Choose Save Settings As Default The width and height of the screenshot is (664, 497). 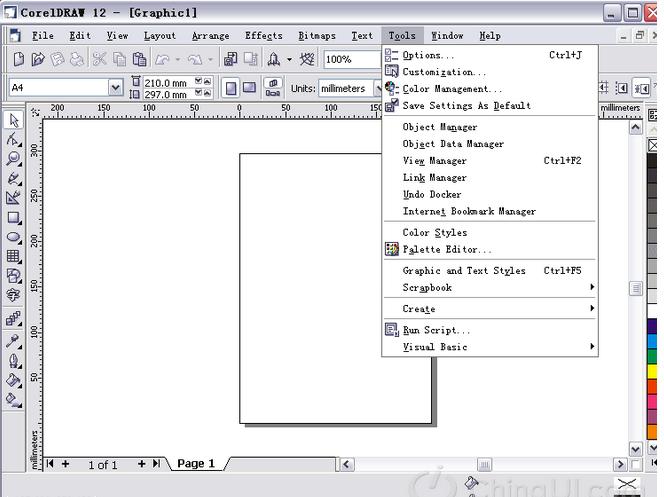[x=490, y=106]
